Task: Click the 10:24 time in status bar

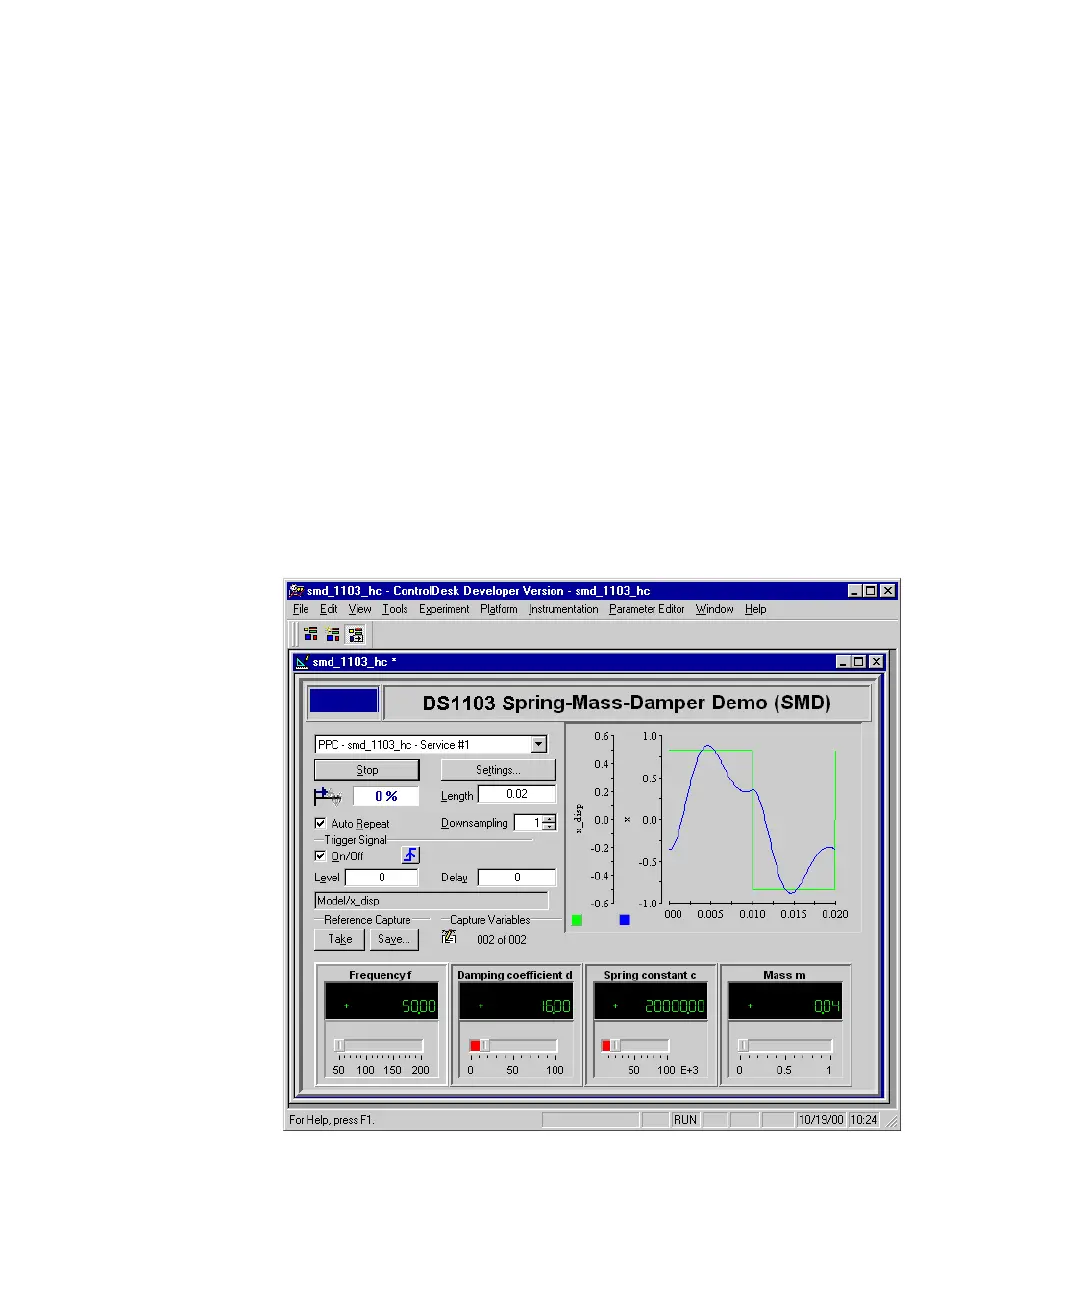Action: (864, 1120)
